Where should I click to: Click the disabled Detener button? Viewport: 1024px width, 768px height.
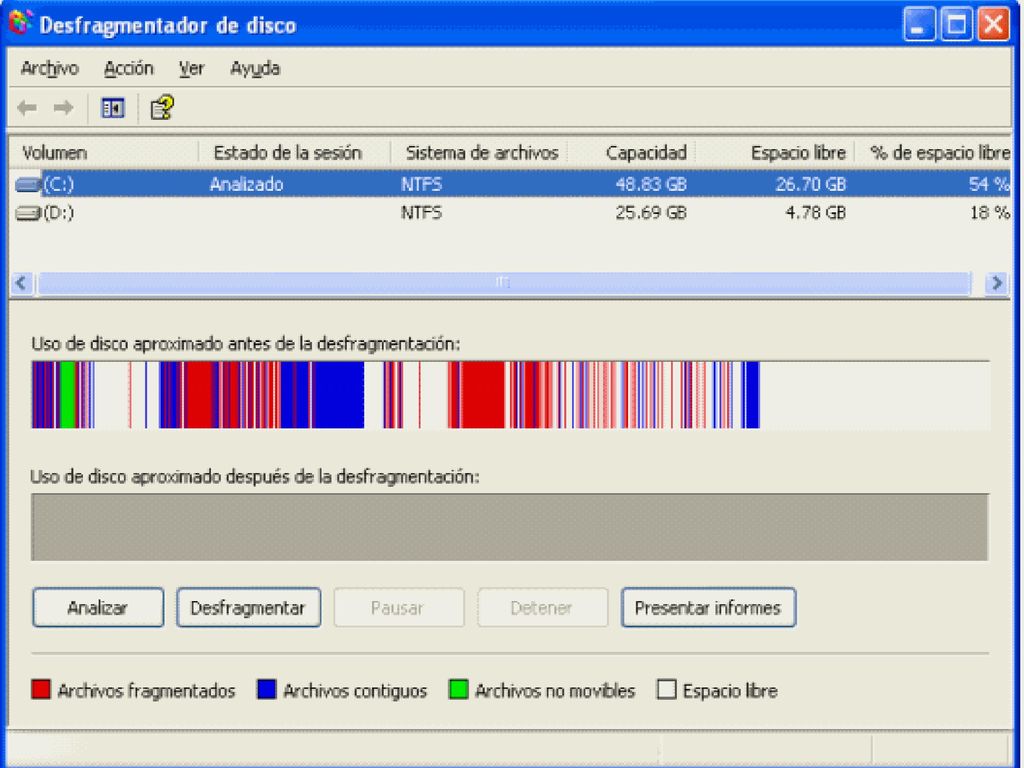542,607
